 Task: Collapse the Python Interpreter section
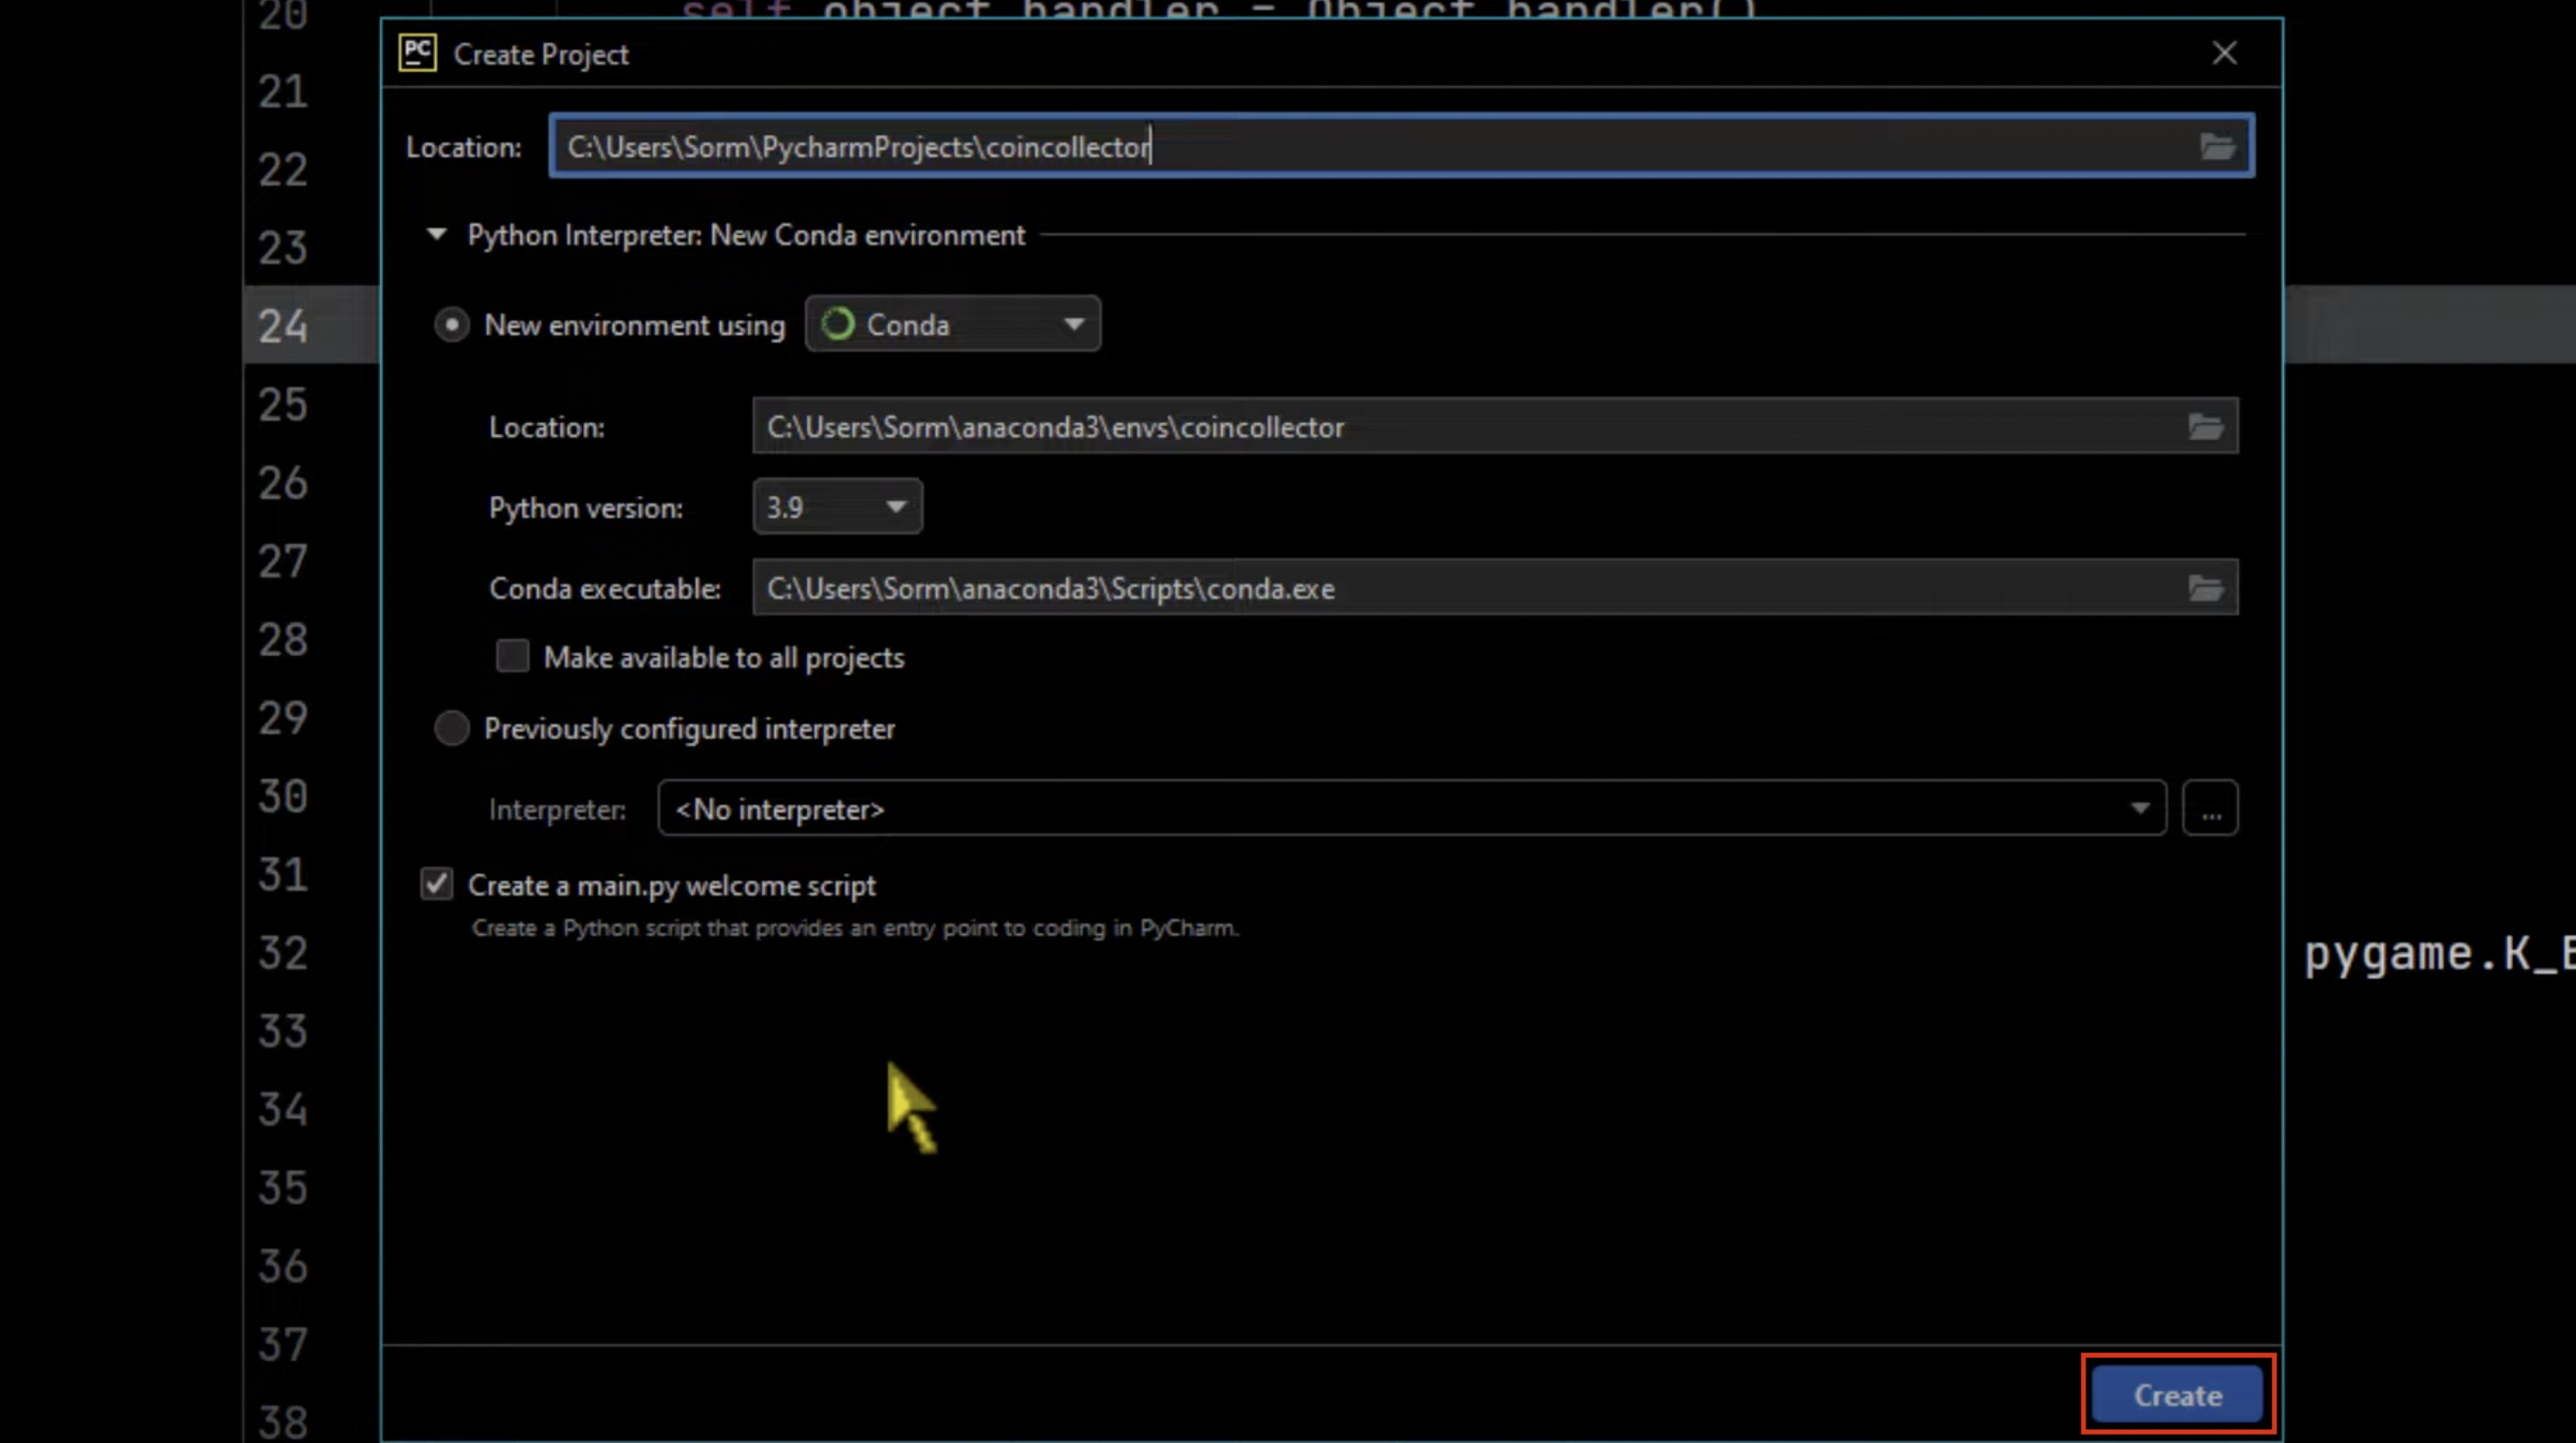coord(436,235)
